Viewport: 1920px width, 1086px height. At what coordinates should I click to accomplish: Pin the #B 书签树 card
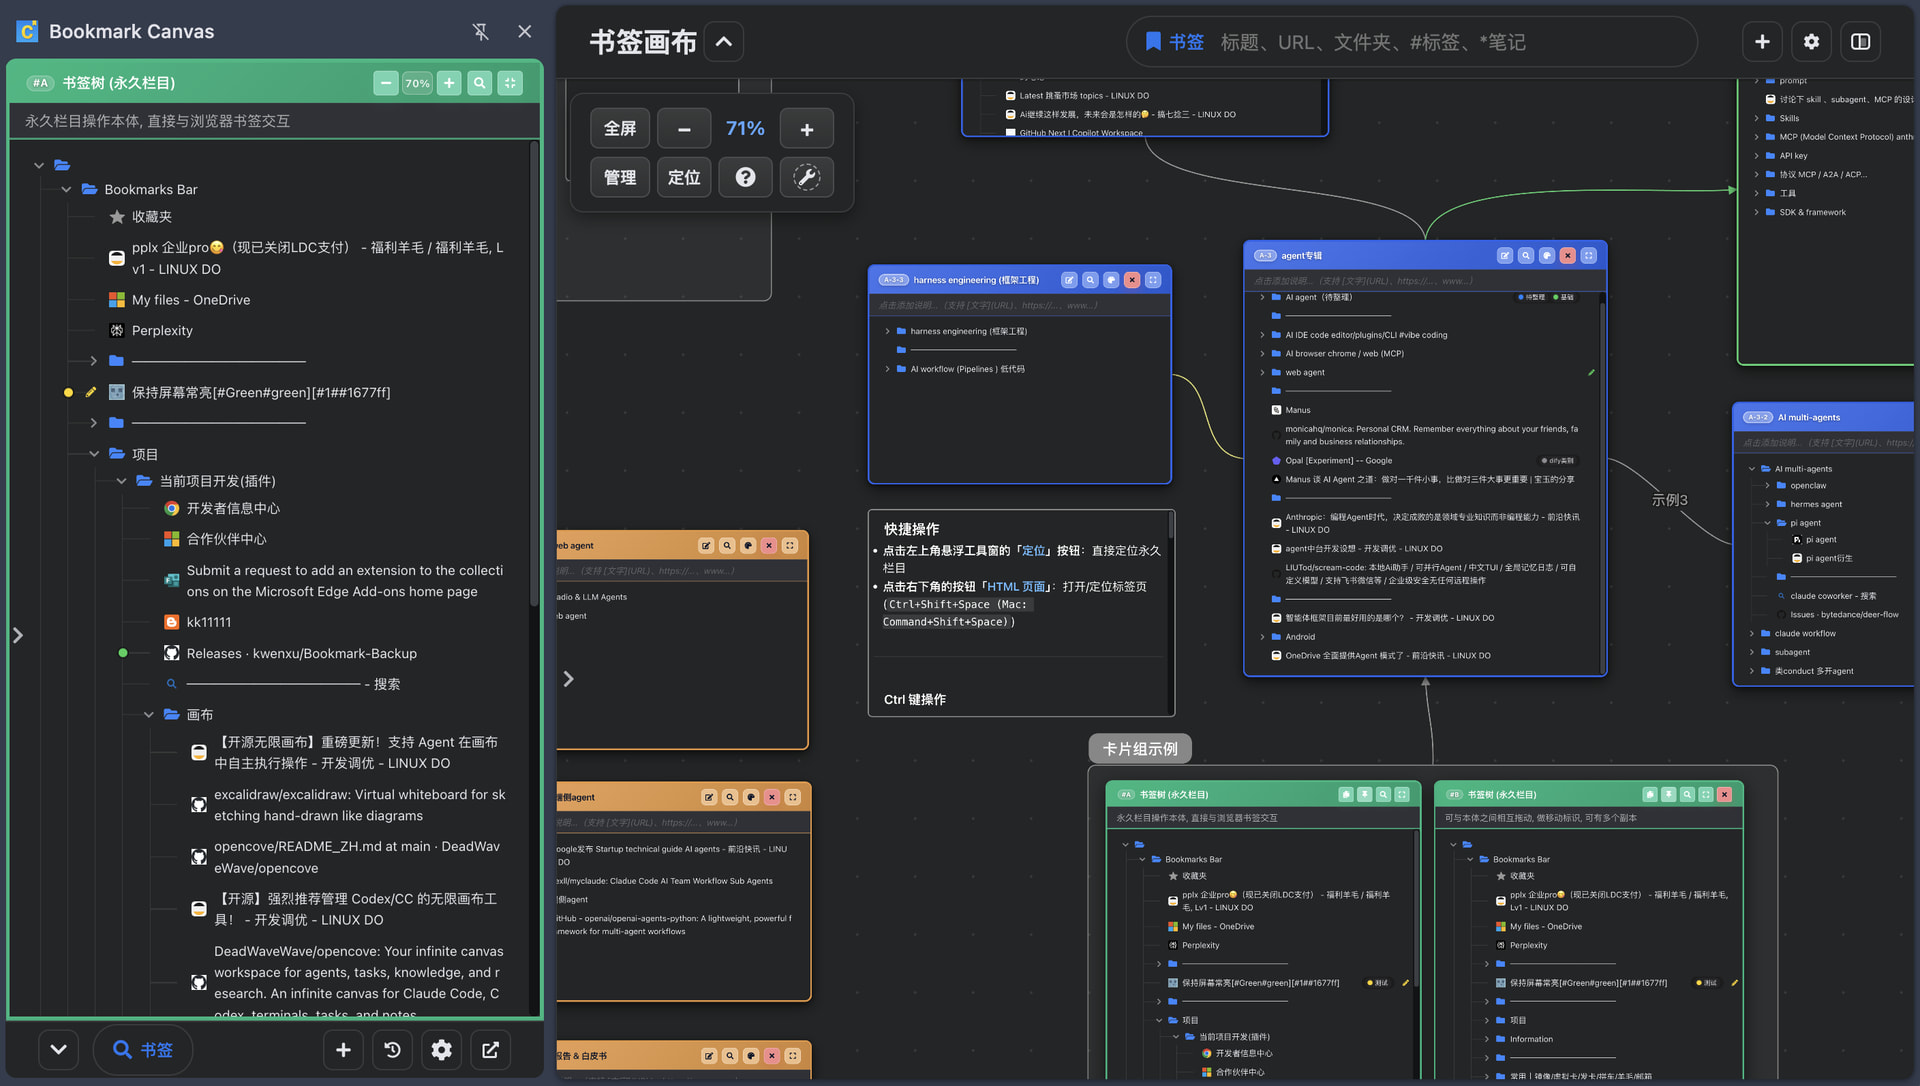pyautogui.click(x=1669, y=795)
